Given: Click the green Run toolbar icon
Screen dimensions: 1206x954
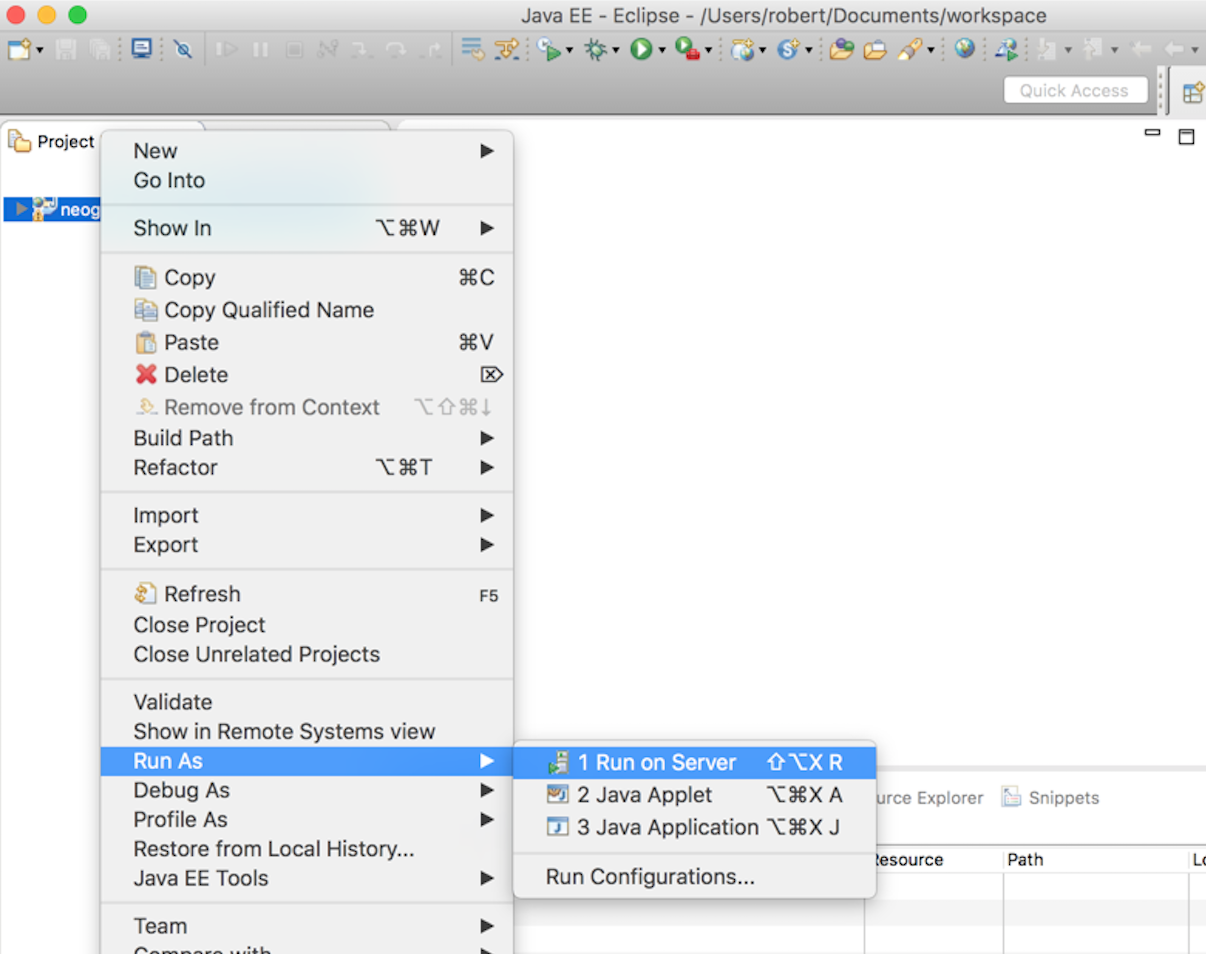Looking at the screenshot, I should 641,49.
